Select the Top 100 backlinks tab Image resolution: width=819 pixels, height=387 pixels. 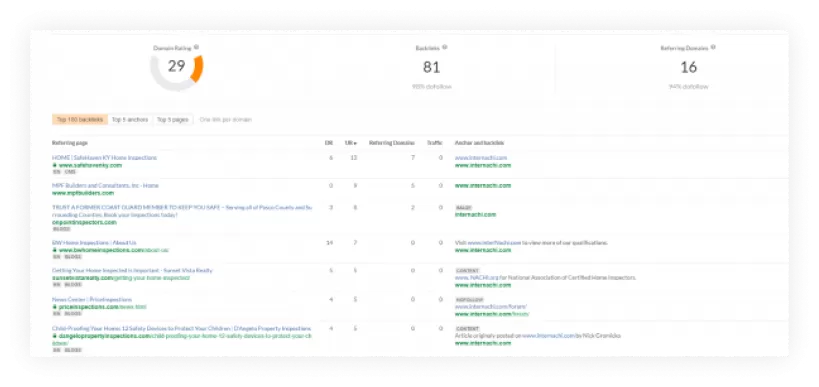(x=80, y=120)
